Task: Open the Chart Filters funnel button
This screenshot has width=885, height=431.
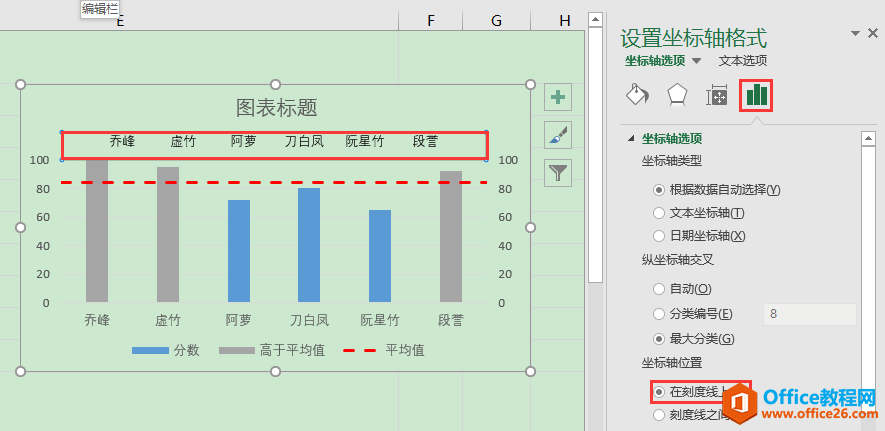Action: pos(557,172)
